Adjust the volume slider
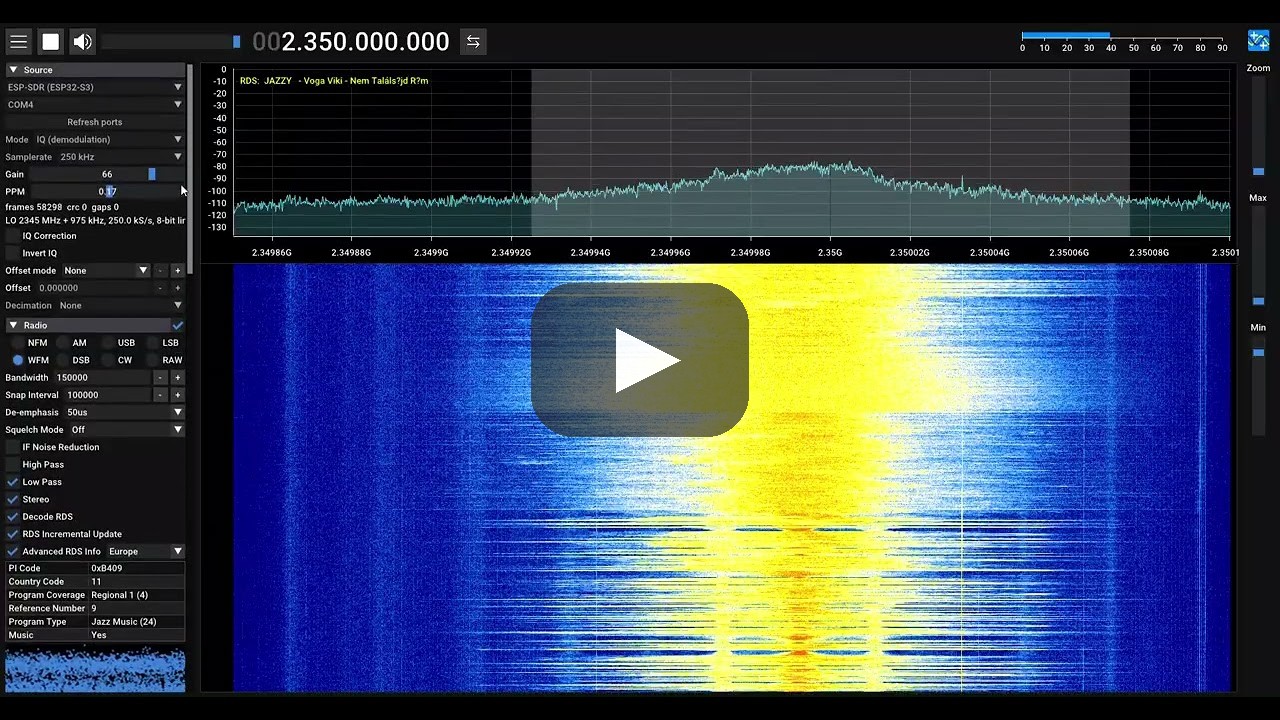1280x720 pixels. coord(170,41)
